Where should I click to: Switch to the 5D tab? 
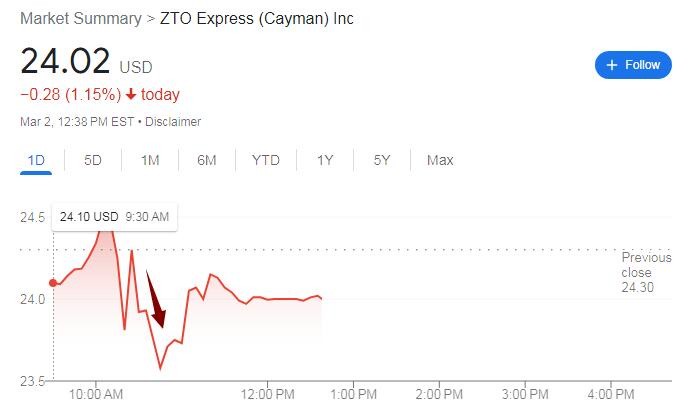tap(93, 160)
